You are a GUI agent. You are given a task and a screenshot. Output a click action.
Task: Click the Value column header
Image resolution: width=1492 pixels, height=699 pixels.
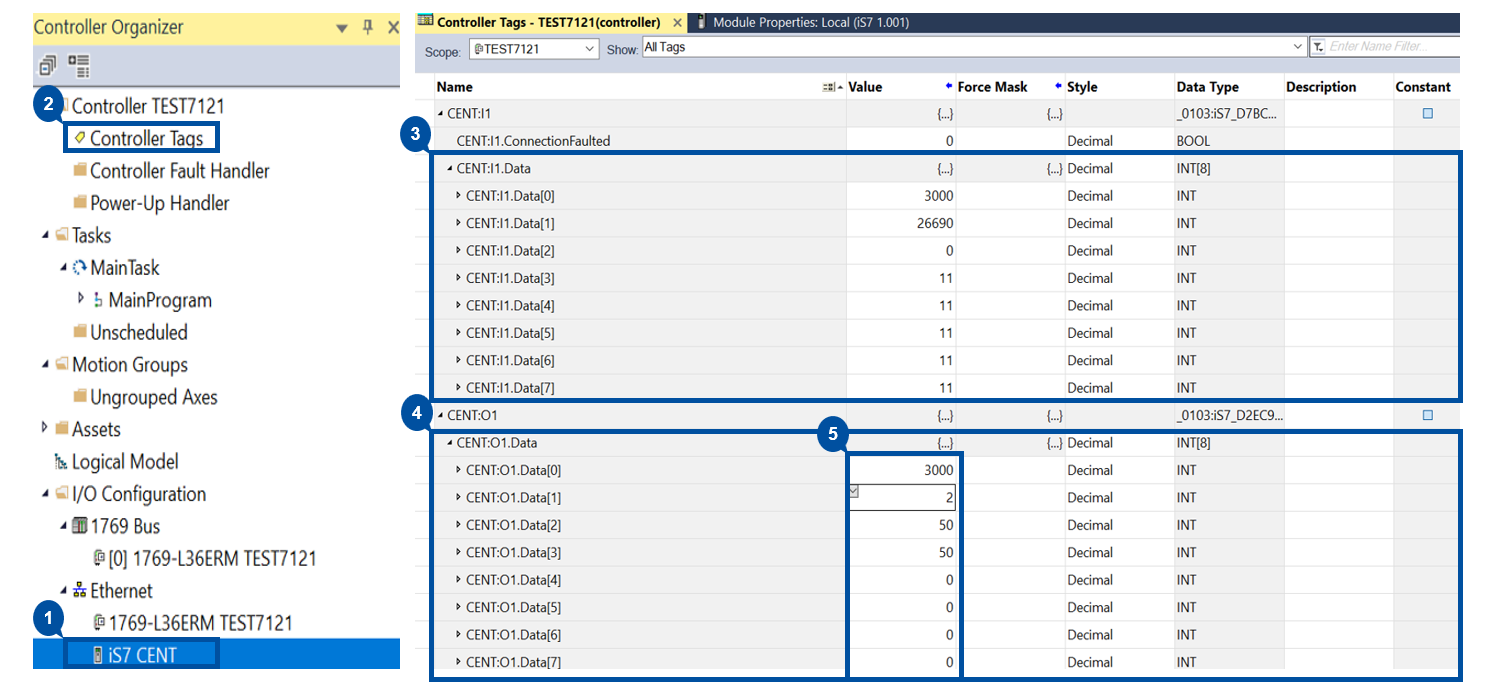[866, 87]
